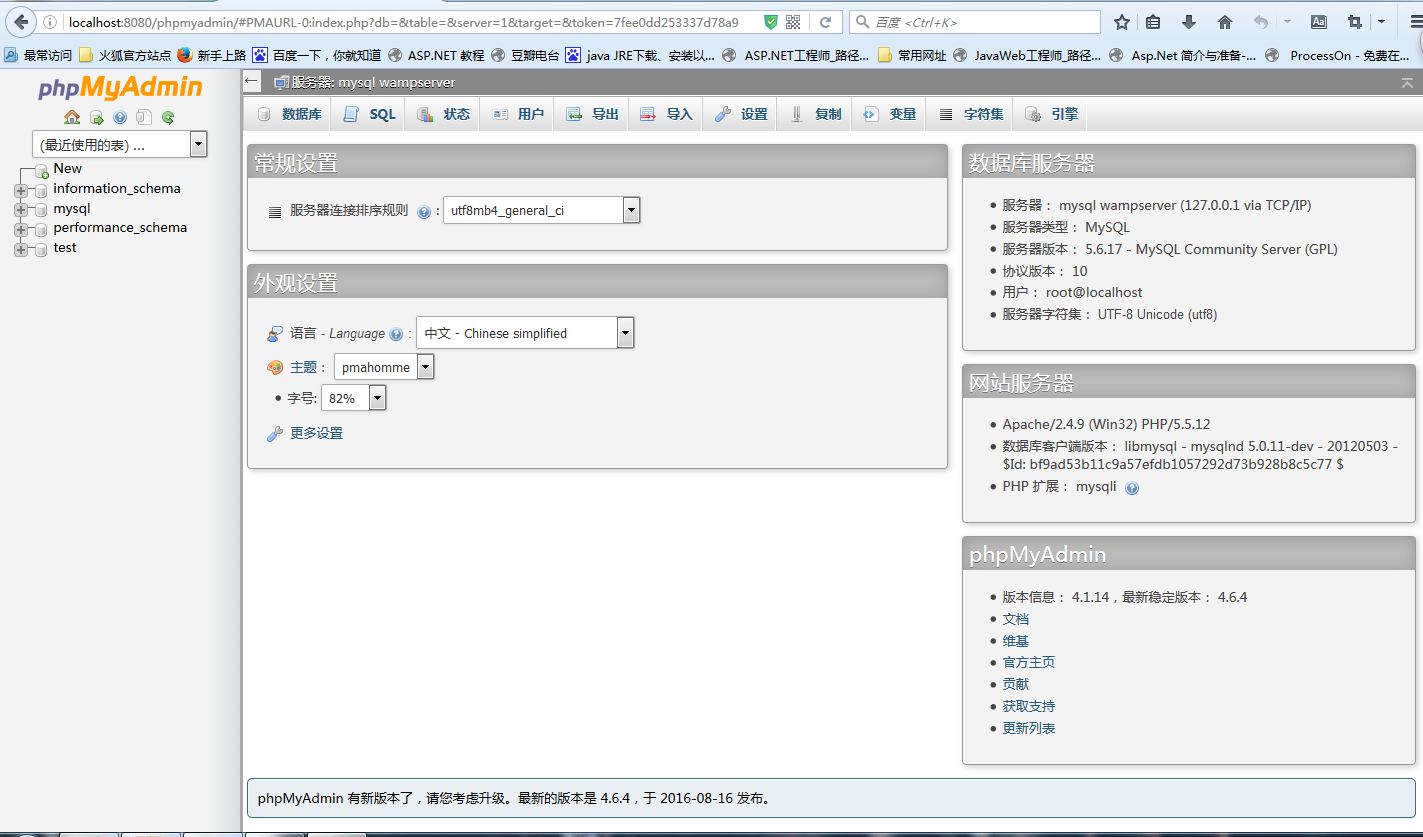Screen dimensions: 1423x837
Task: Click the grayed undo arrow in browser toolbar
Action: click(x=1261, y=22)
